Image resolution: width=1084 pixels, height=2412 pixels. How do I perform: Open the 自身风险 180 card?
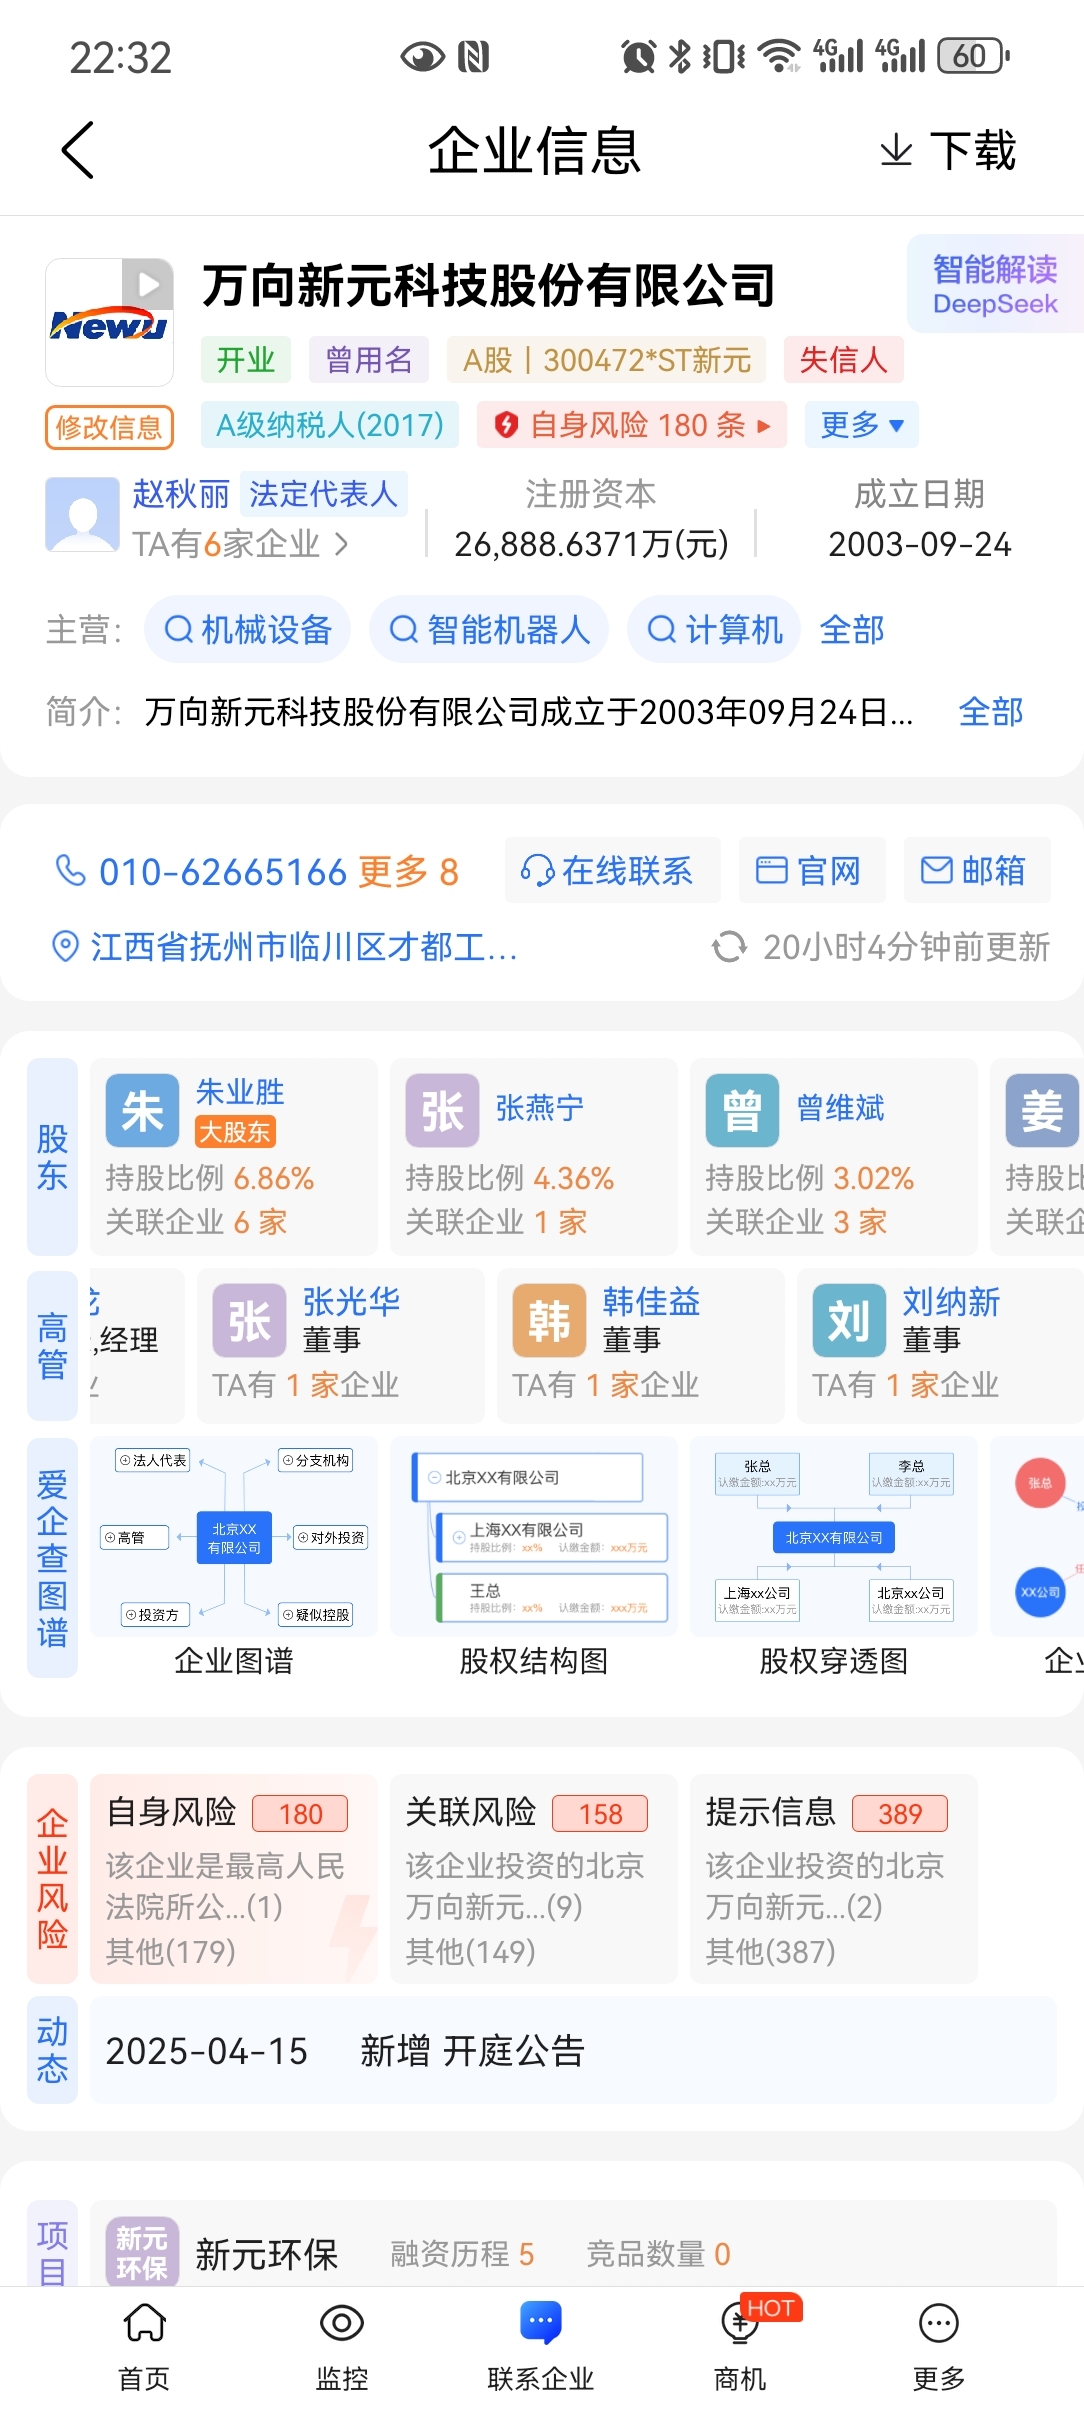pos(233,1878)
